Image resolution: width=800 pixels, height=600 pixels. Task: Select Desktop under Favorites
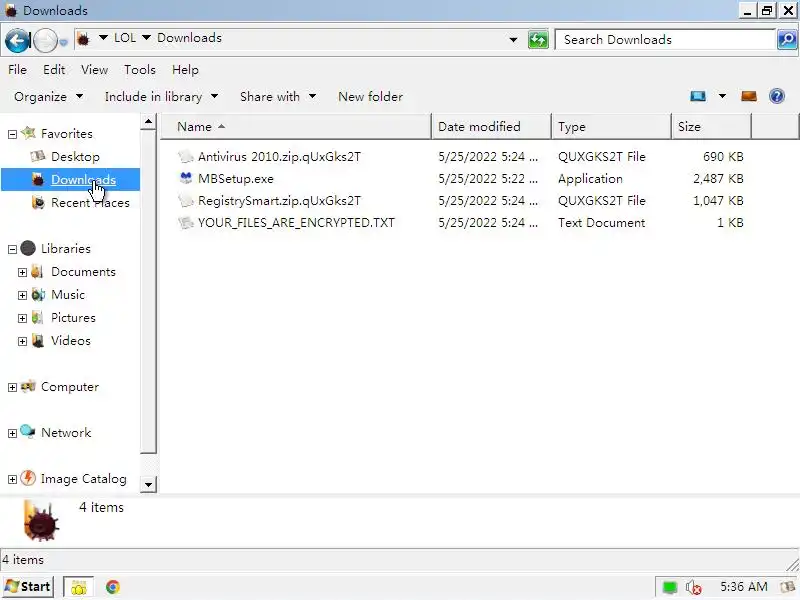75,157
